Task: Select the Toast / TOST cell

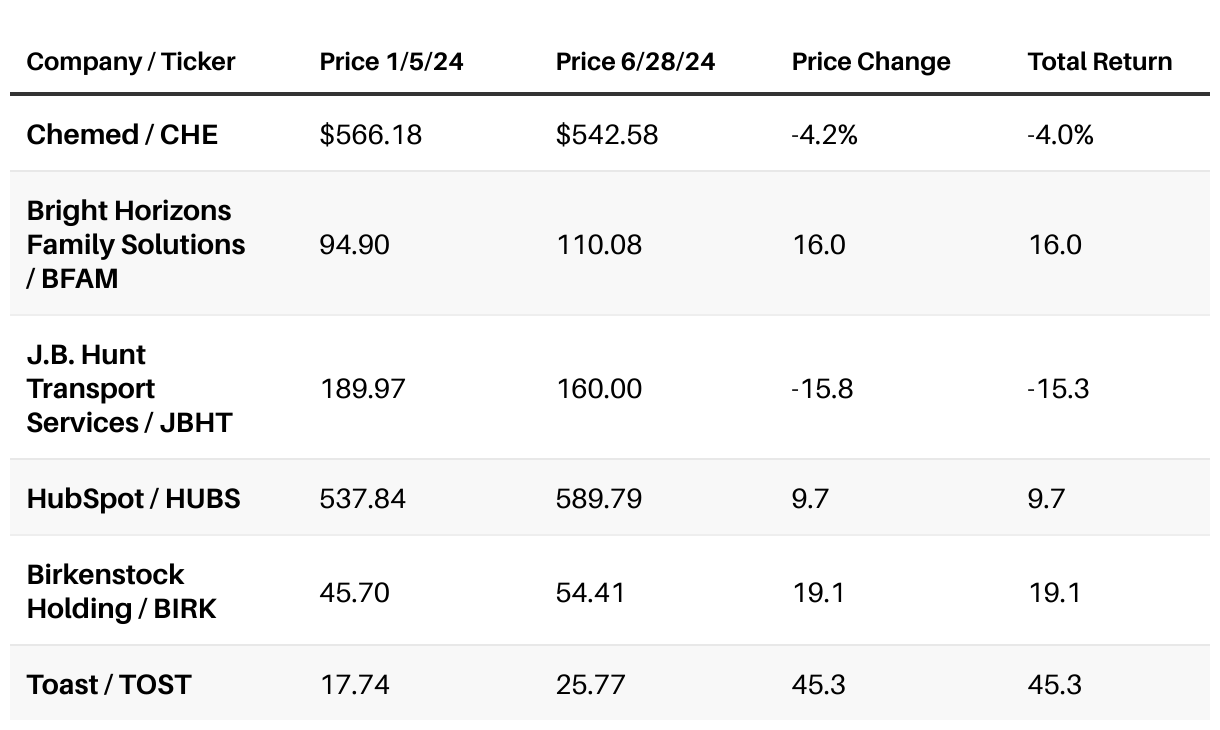Action: click(x=108, y=685)
